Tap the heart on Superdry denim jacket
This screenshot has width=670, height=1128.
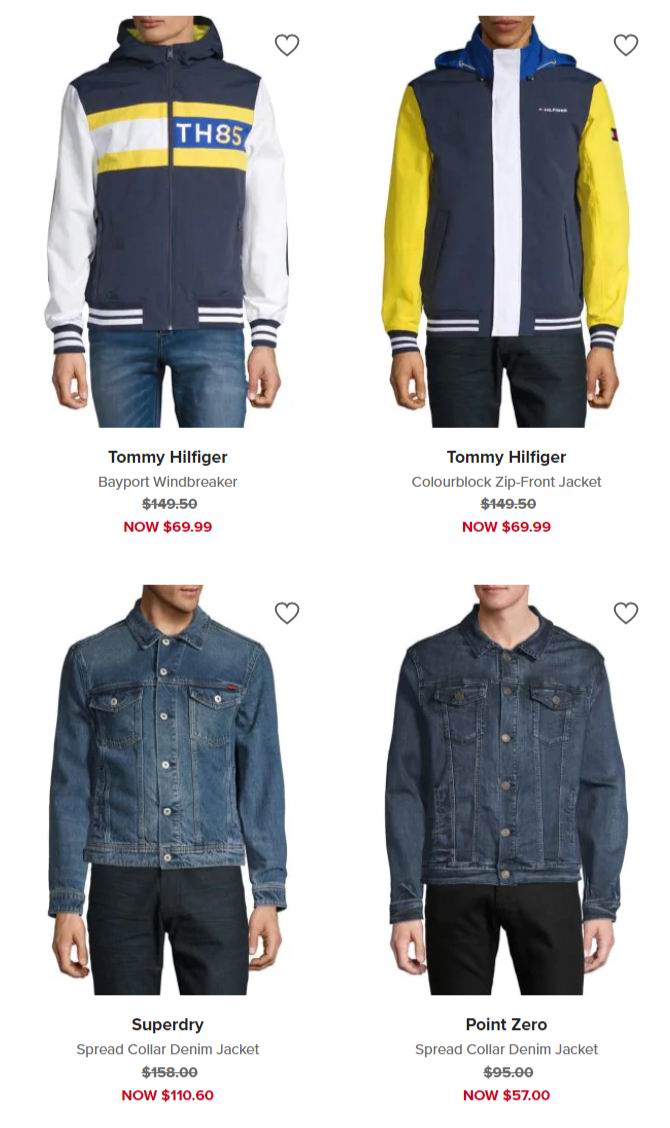287,613
